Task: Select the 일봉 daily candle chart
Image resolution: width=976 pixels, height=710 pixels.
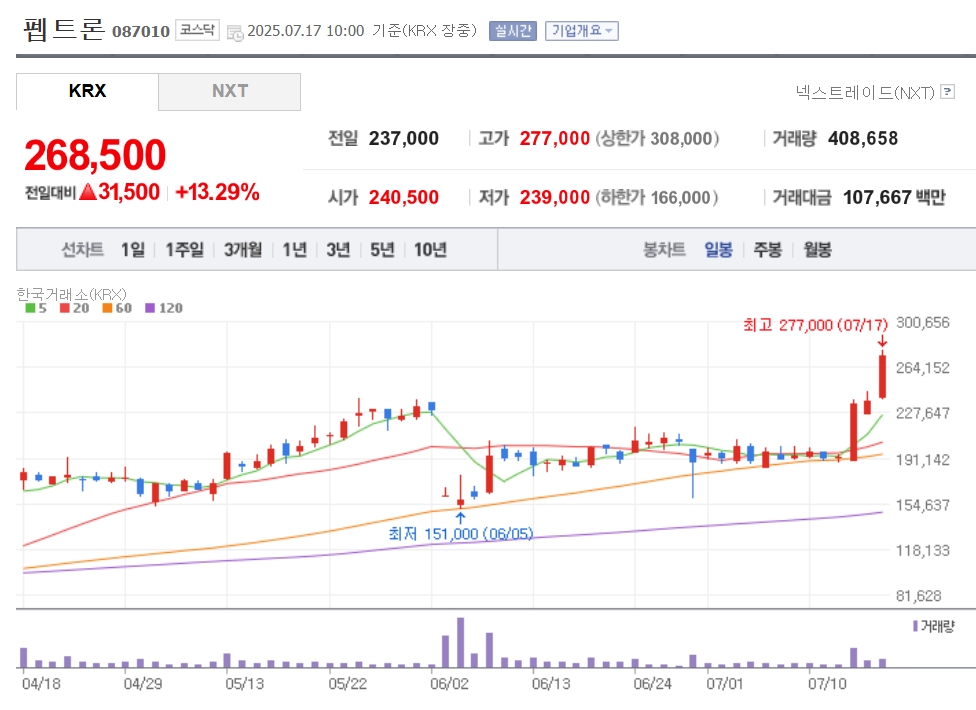Action: 718,250
